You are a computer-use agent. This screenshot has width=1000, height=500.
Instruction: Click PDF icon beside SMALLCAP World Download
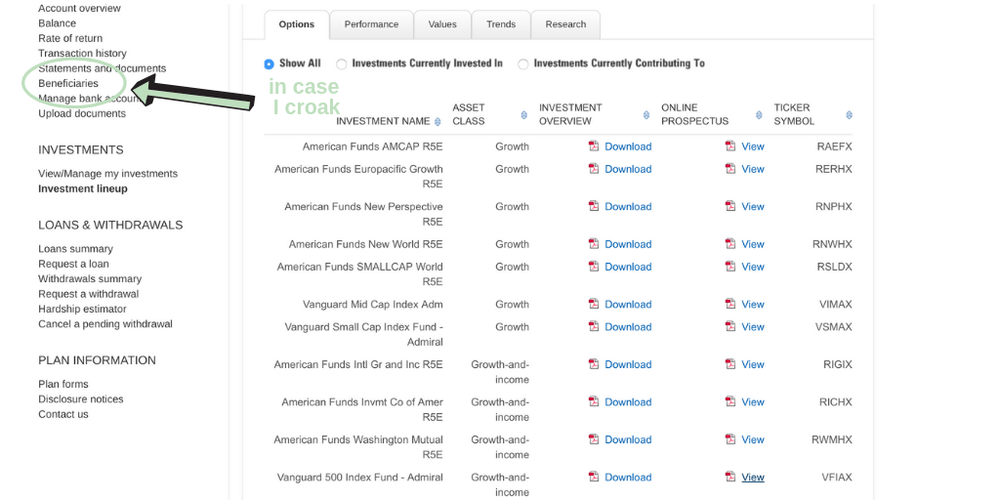click(594, 266)
